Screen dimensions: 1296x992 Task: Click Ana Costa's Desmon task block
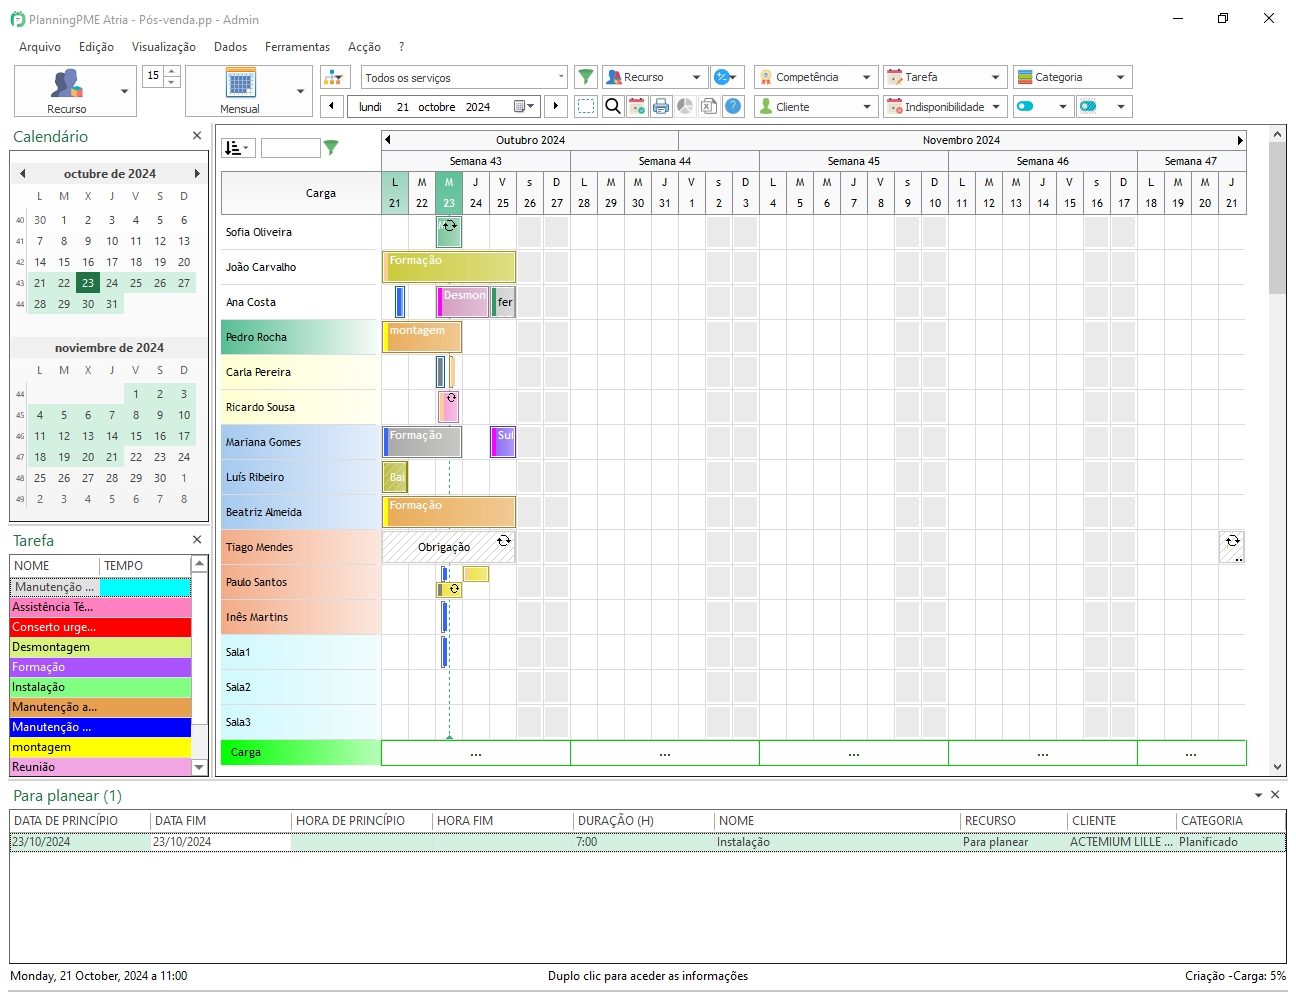462,302
